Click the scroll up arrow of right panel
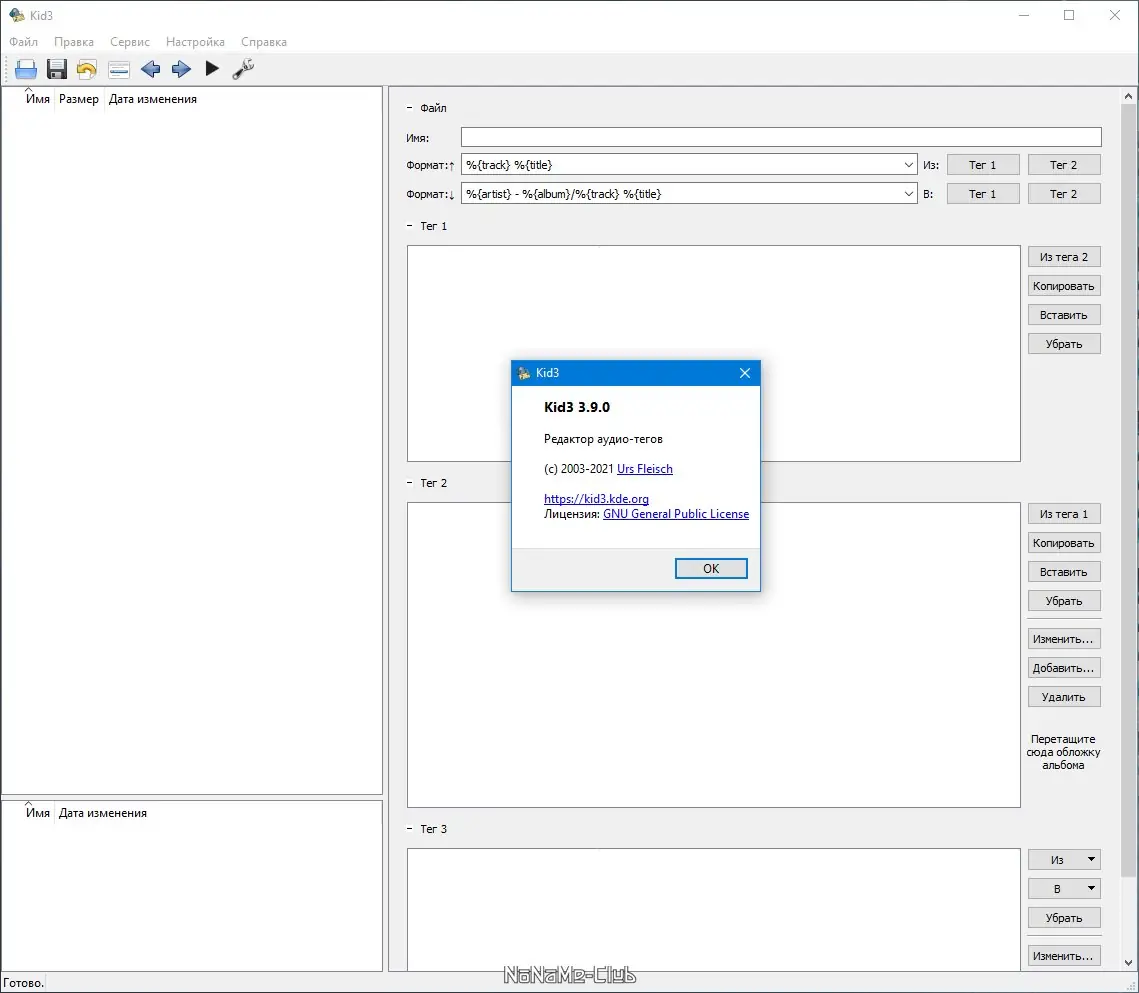This screenshot has width=1139, height=993. point(1128,96)
